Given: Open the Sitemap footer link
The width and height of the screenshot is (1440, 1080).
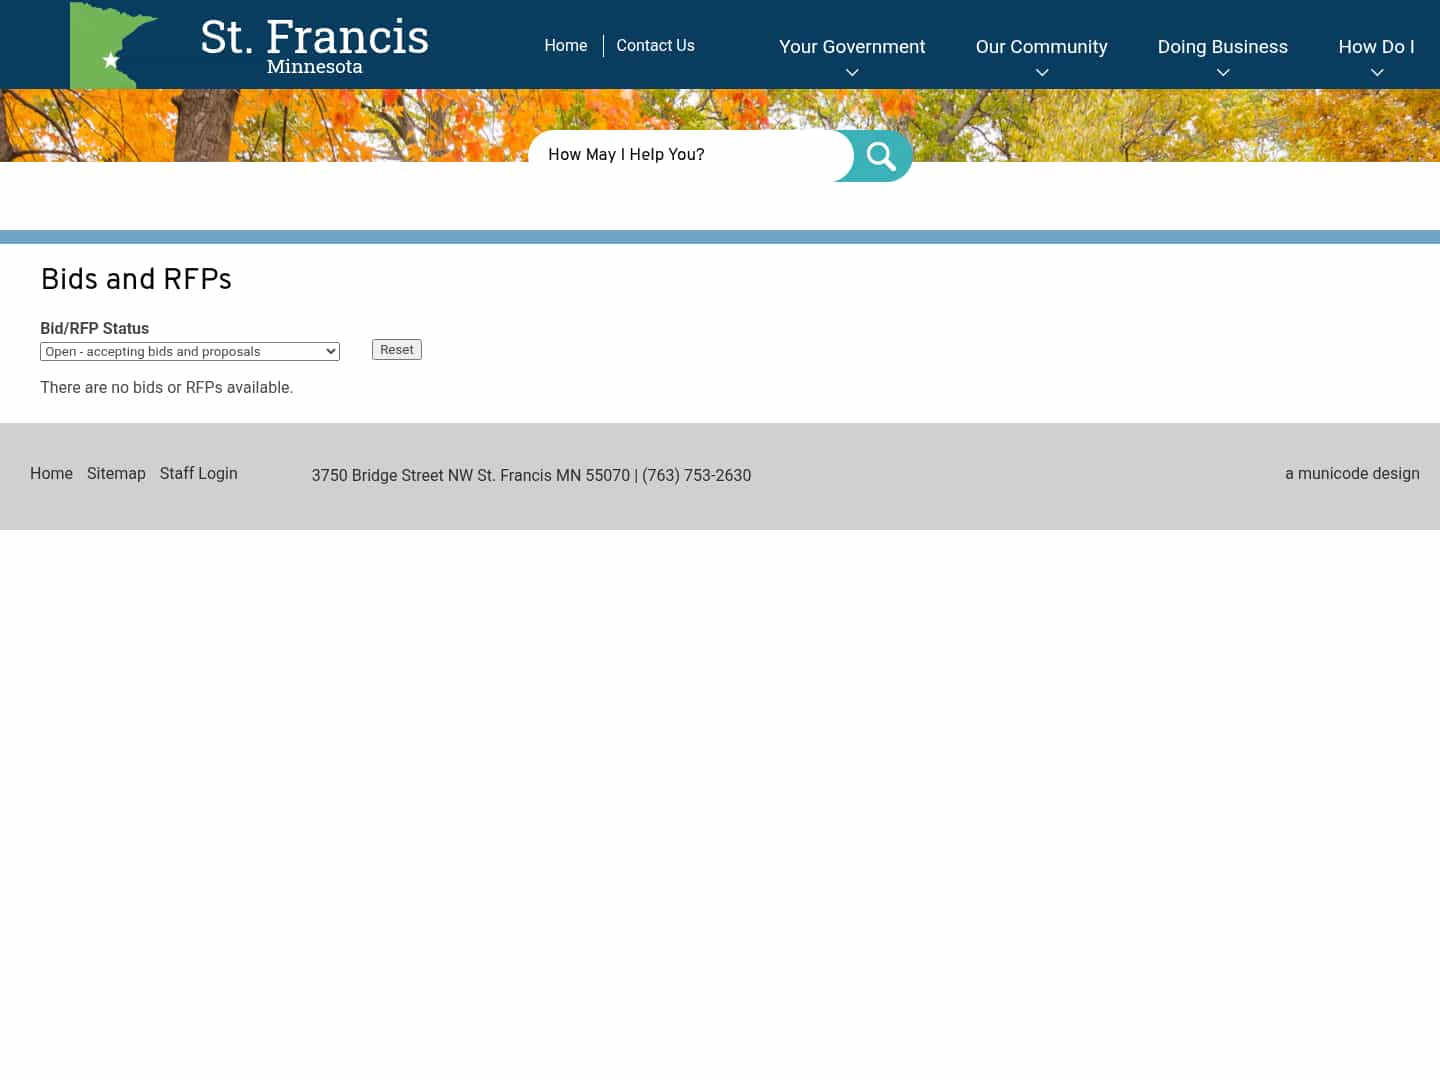Looking at the screenshot, I should pyautogui.click(x=116, y=474).
